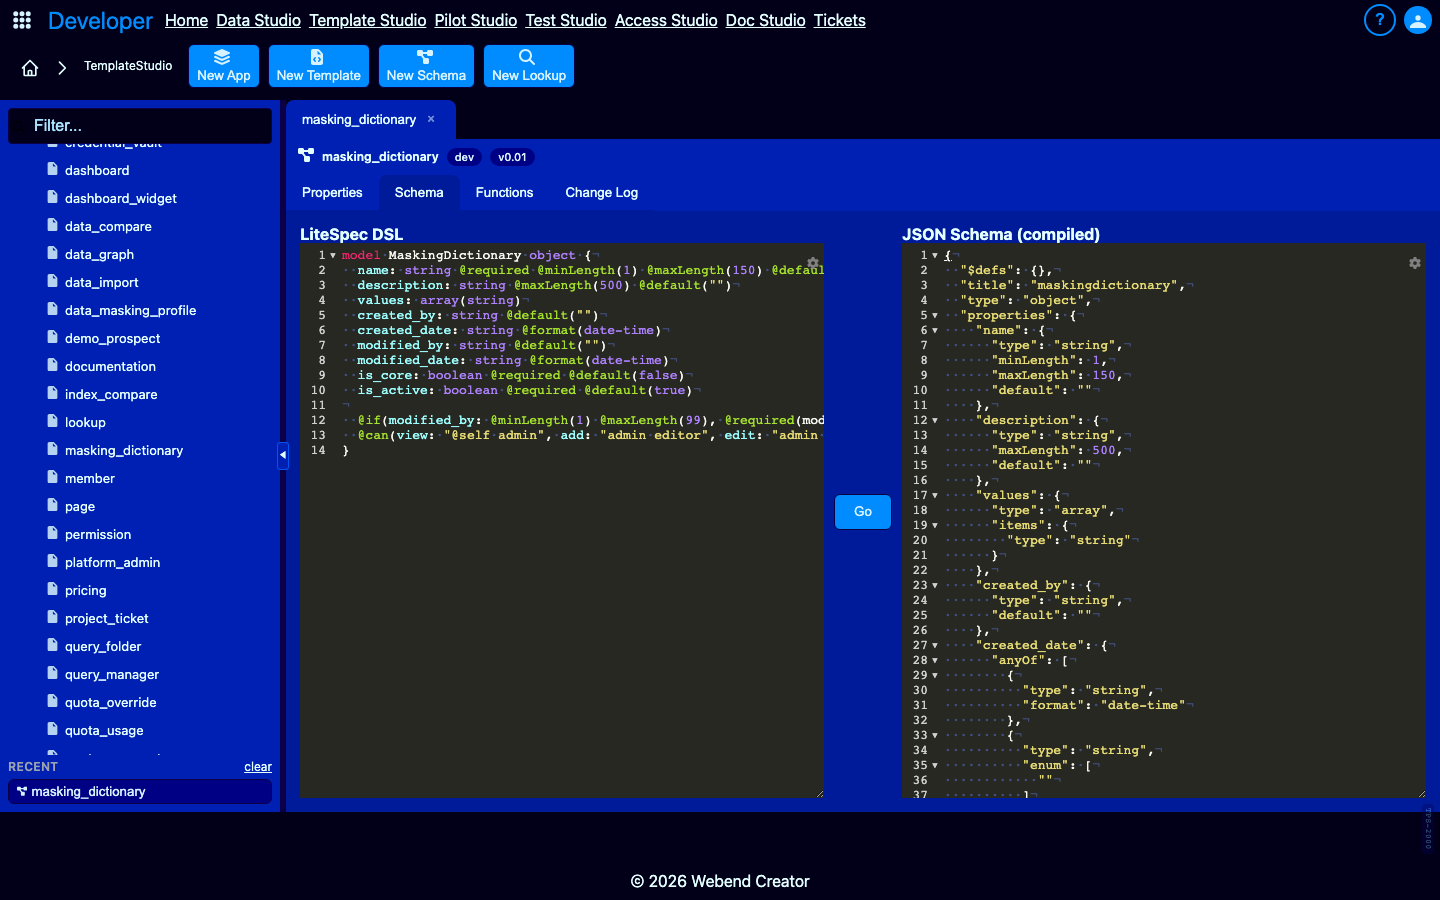Screen dimensions: 1440x900
Task: Open Tickets in top navigation
Action: 839,20
